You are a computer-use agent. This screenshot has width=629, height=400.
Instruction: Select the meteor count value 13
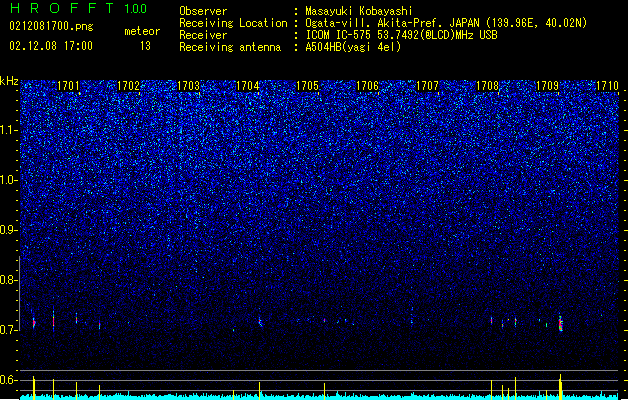click(145, 46)
